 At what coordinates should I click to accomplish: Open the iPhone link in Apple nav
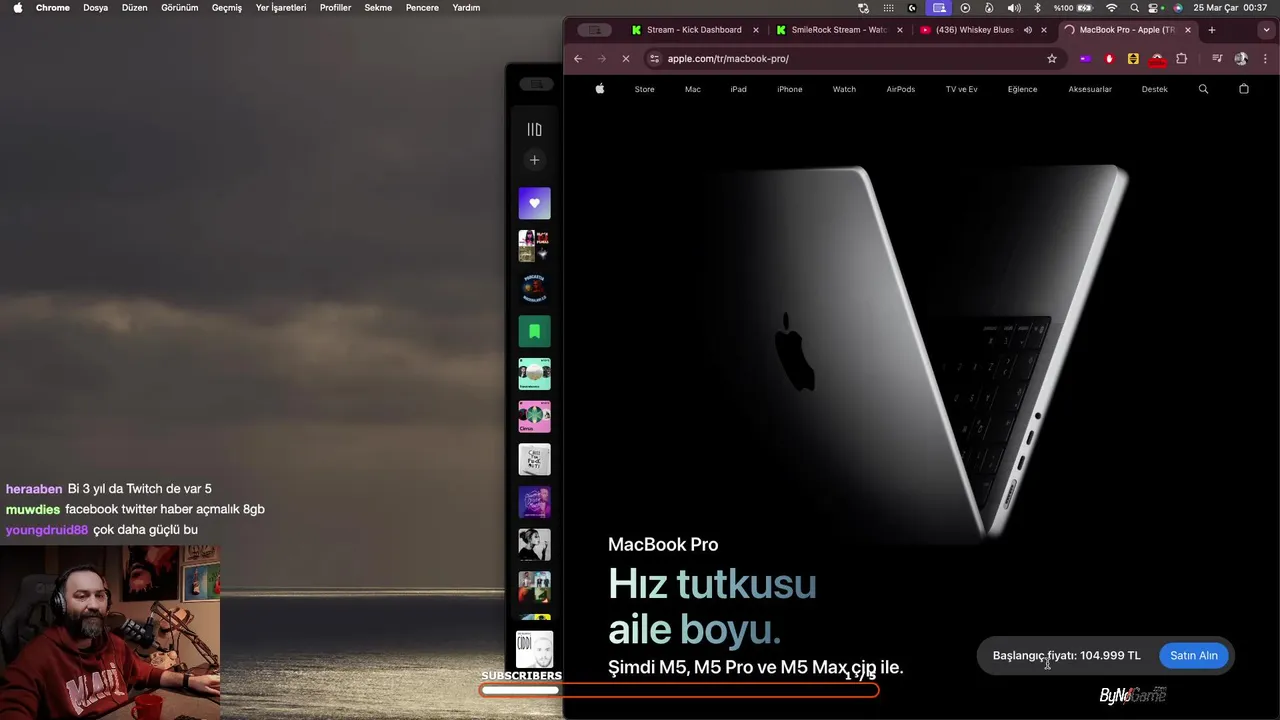[x=790, y=89]
